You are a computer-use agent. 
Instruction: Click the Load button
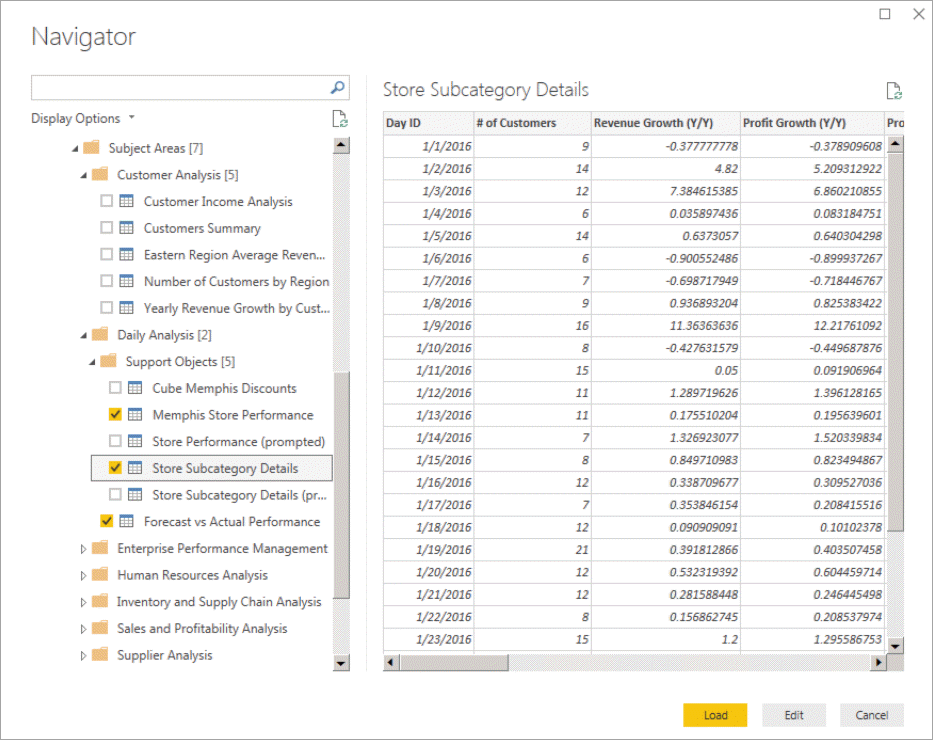tap(715, 715)
